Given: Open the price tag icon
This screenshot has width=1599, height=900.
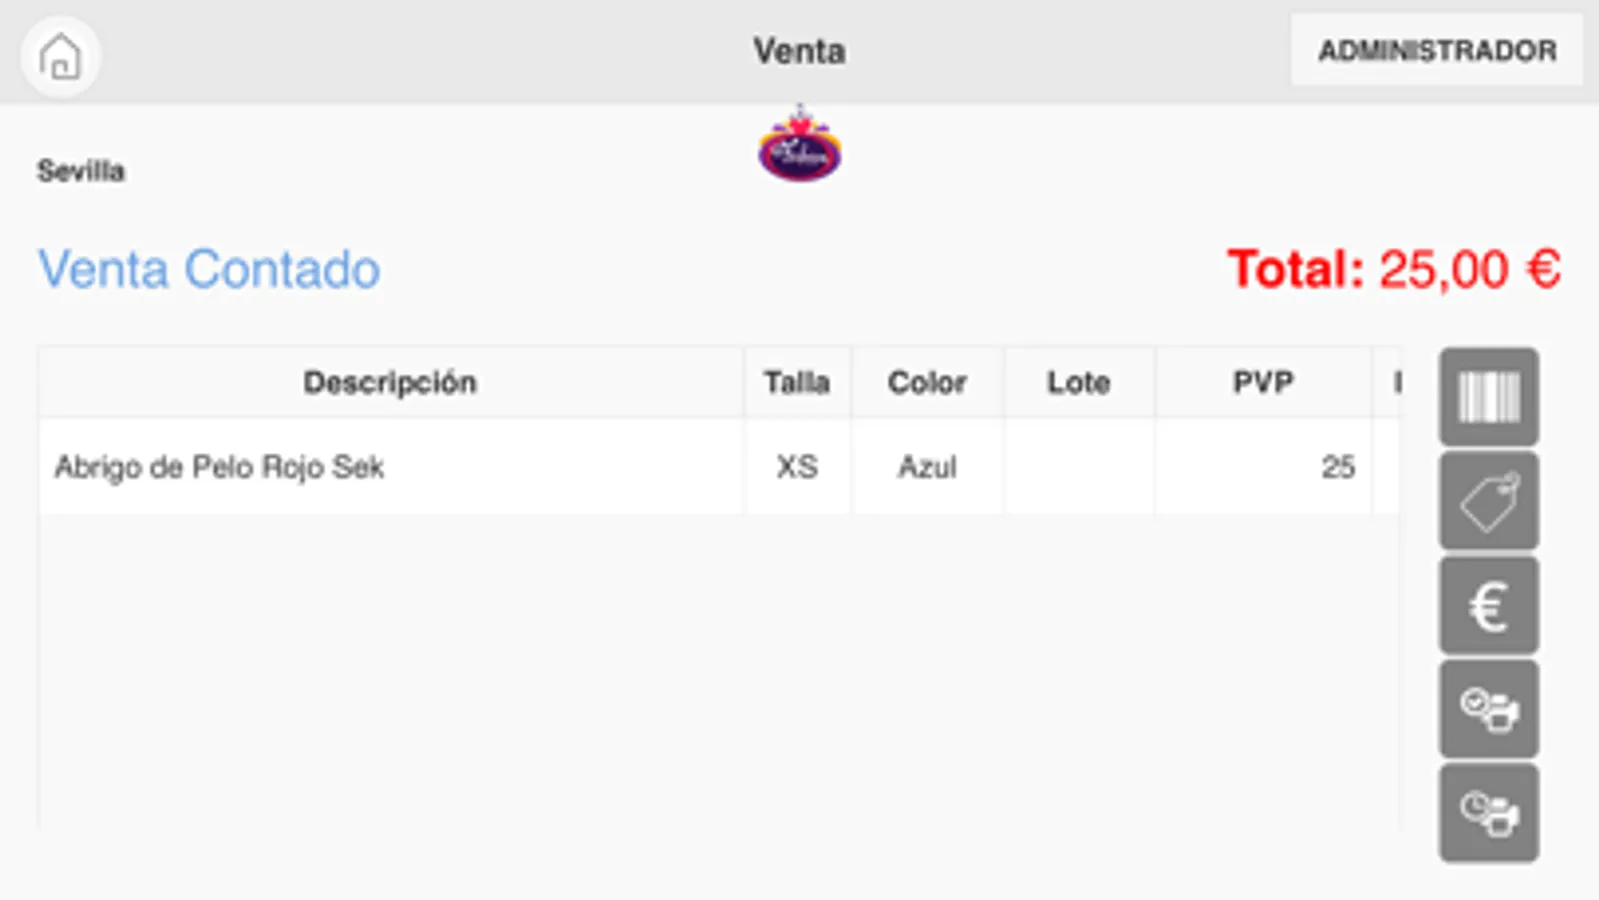Looking at the screenshot, I should click(x=1488, y=501).
